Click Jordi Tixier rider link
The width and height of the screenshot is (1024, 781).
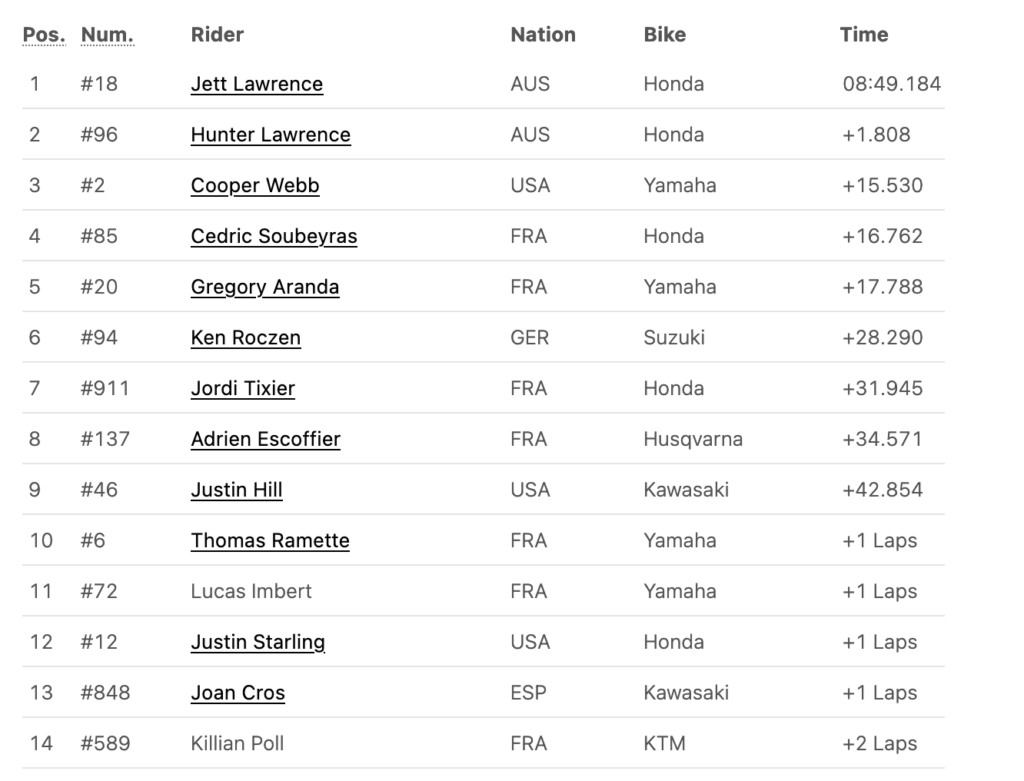click(243, 389)
